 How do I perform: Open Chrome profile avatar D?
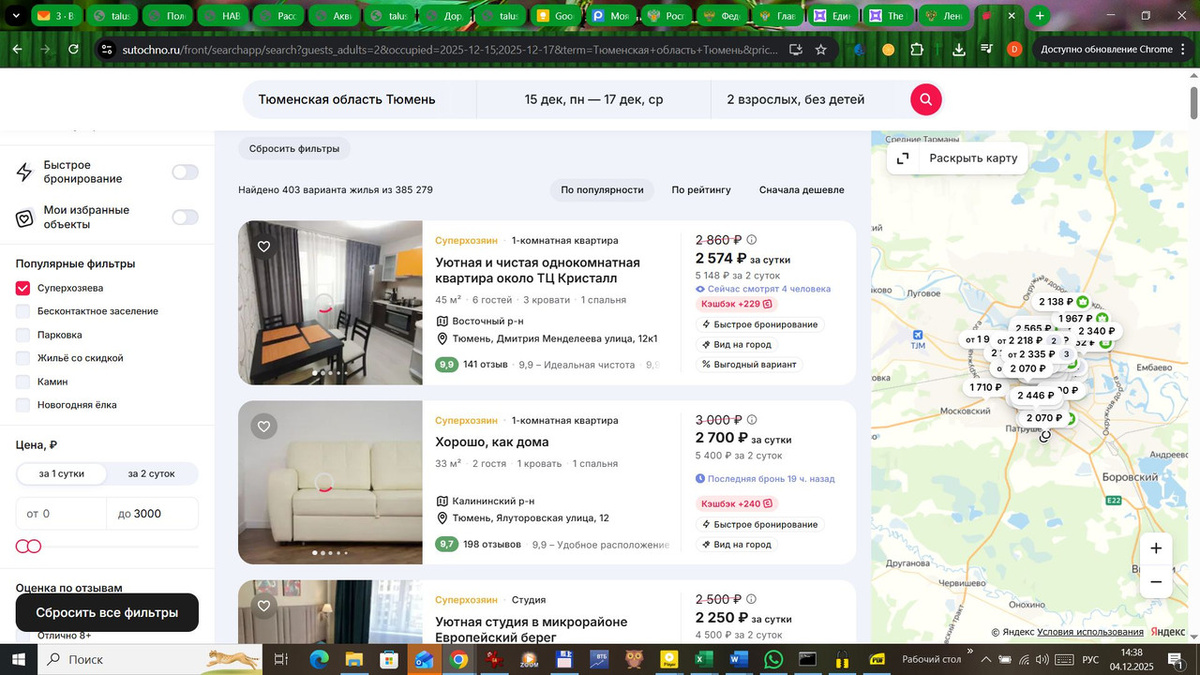(x=1014, y=49)
